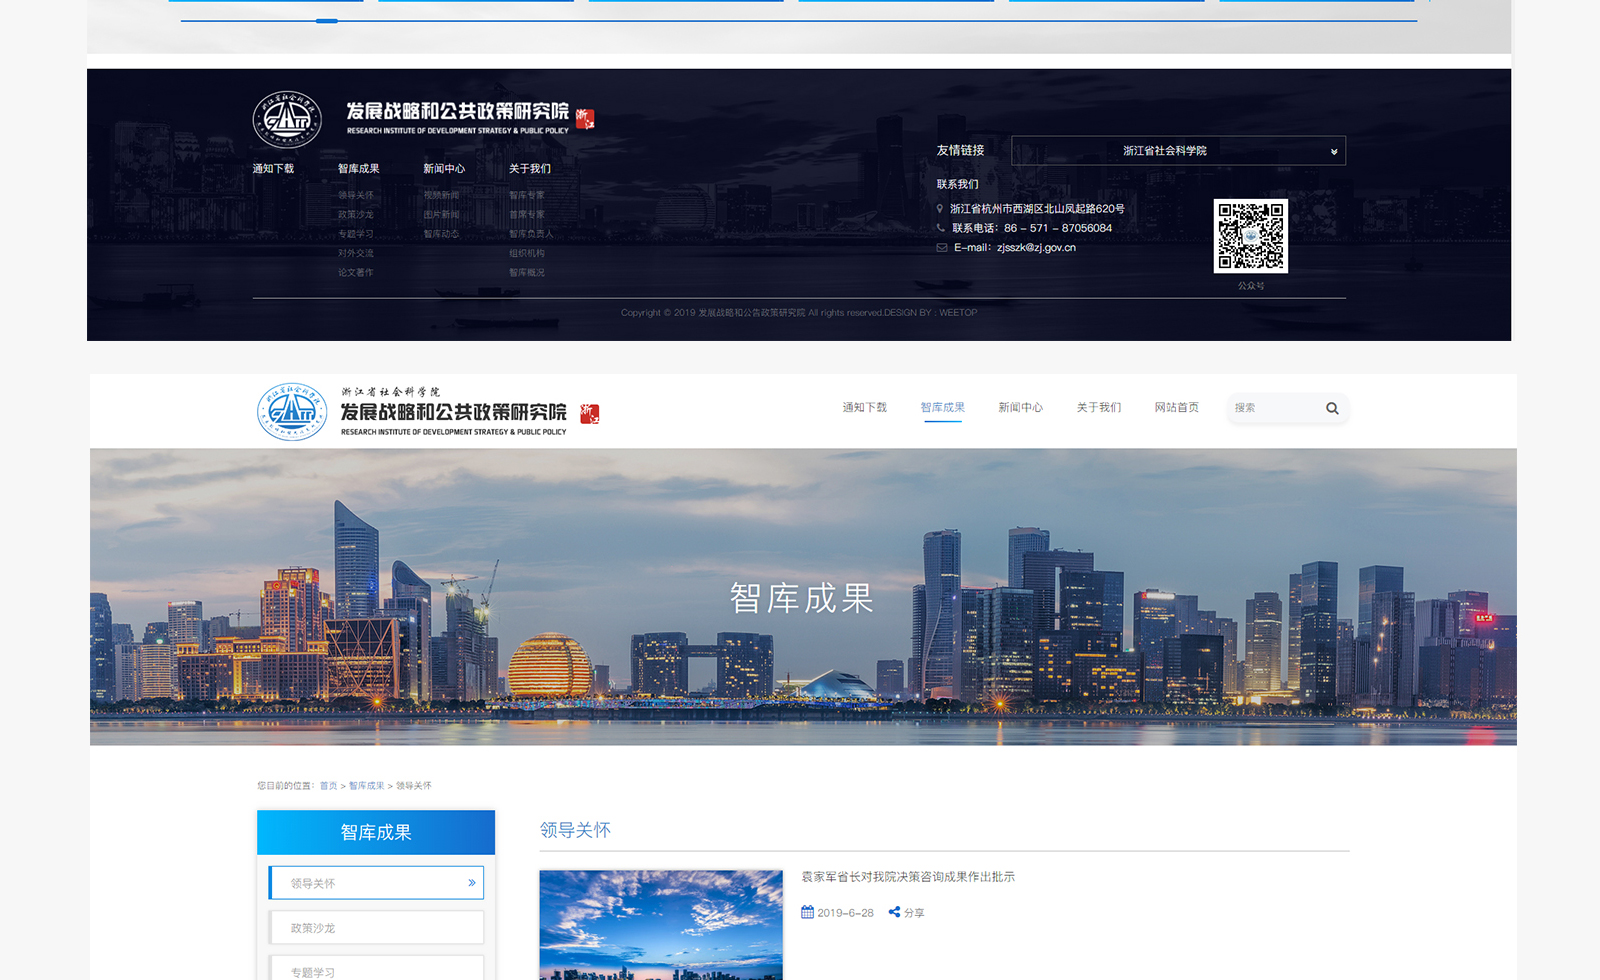Expand 领导关怀 sidebar item via double chevron
1600x980 pixels.
pos(472,883)
